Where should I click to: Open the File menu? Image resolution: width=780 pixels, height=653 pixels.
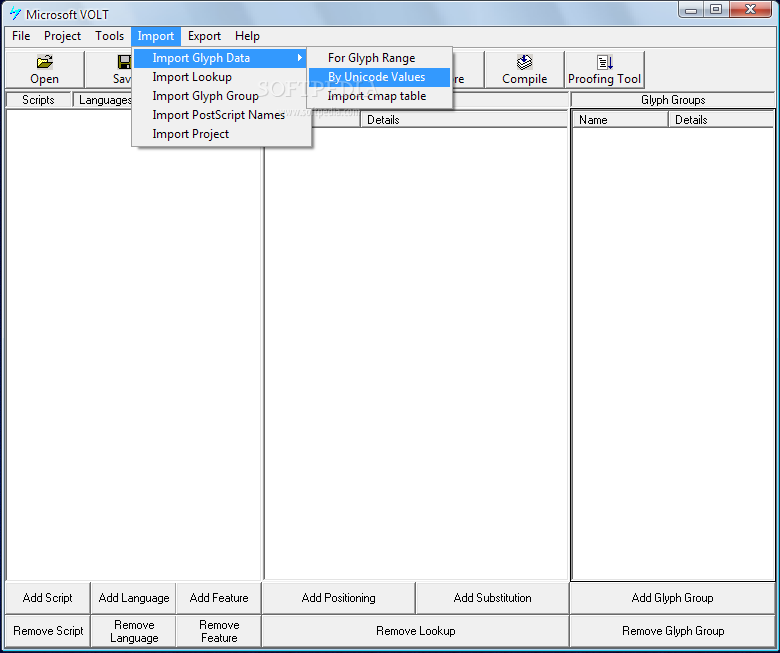pos(21,36)
